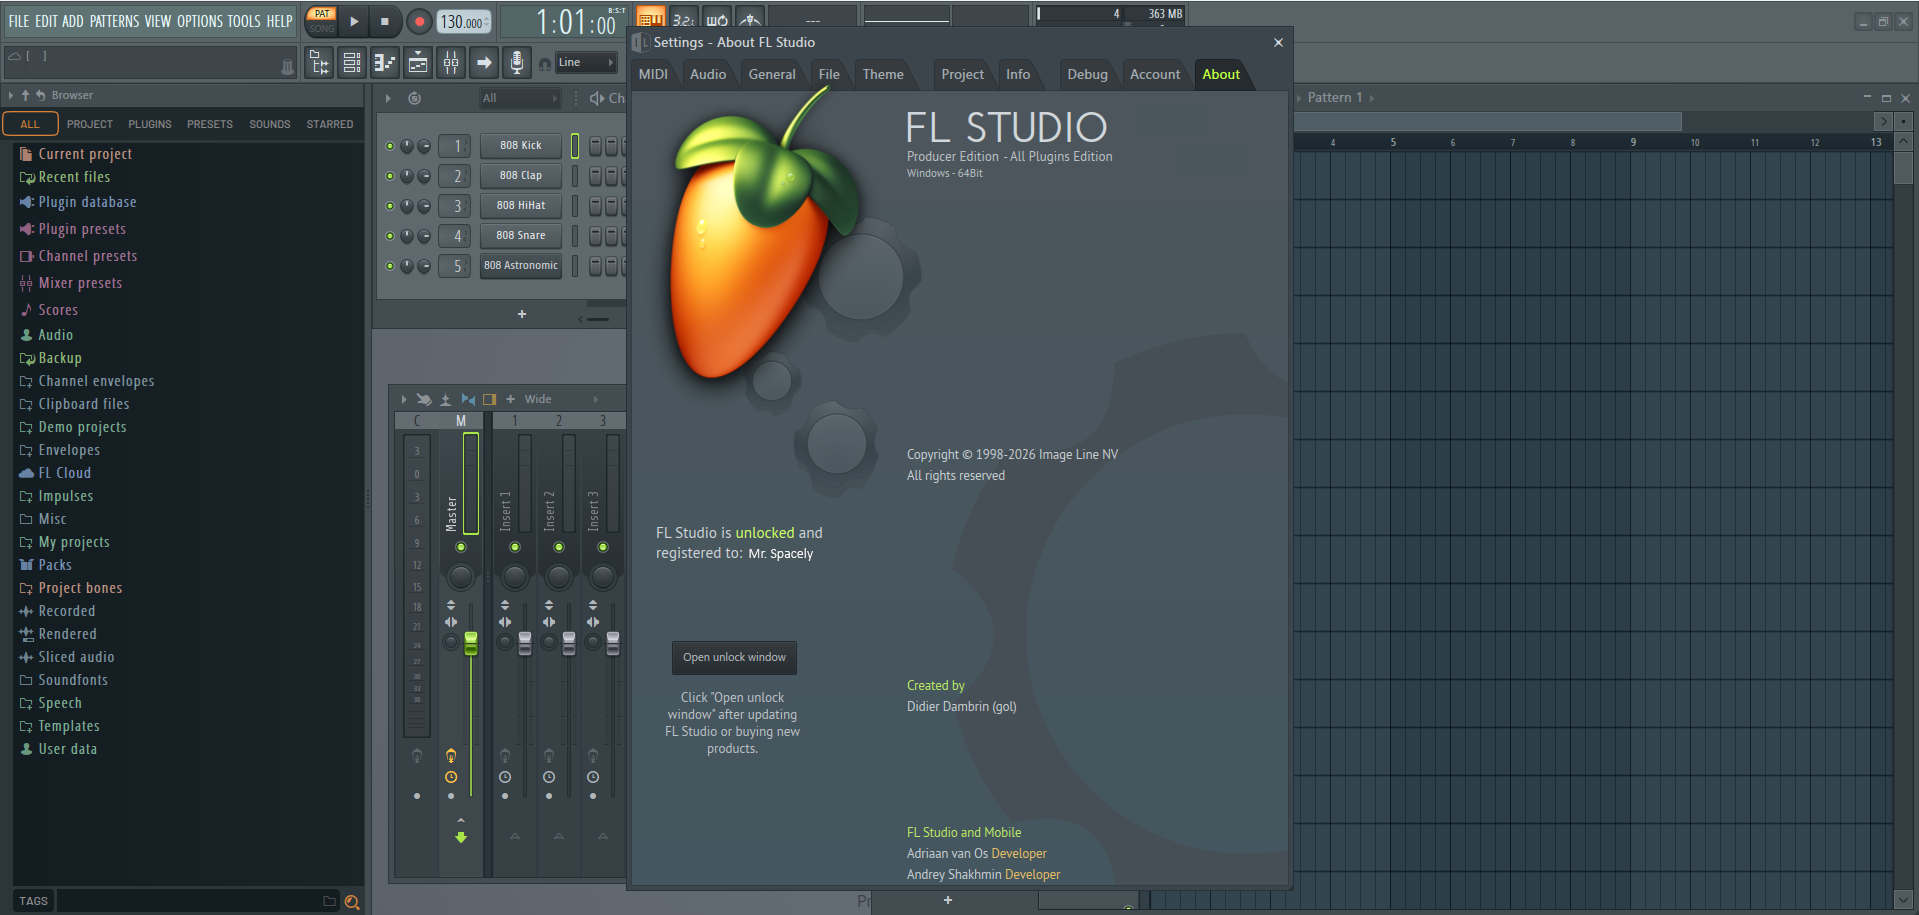Mute the 808 Astronomic channel

390,266
